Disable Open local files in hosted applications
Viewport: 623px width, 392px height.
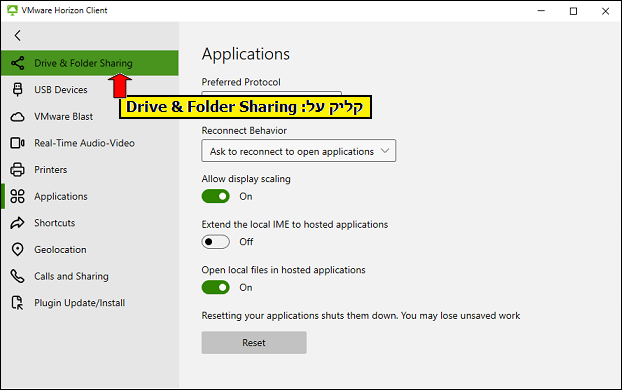[215, 287]
